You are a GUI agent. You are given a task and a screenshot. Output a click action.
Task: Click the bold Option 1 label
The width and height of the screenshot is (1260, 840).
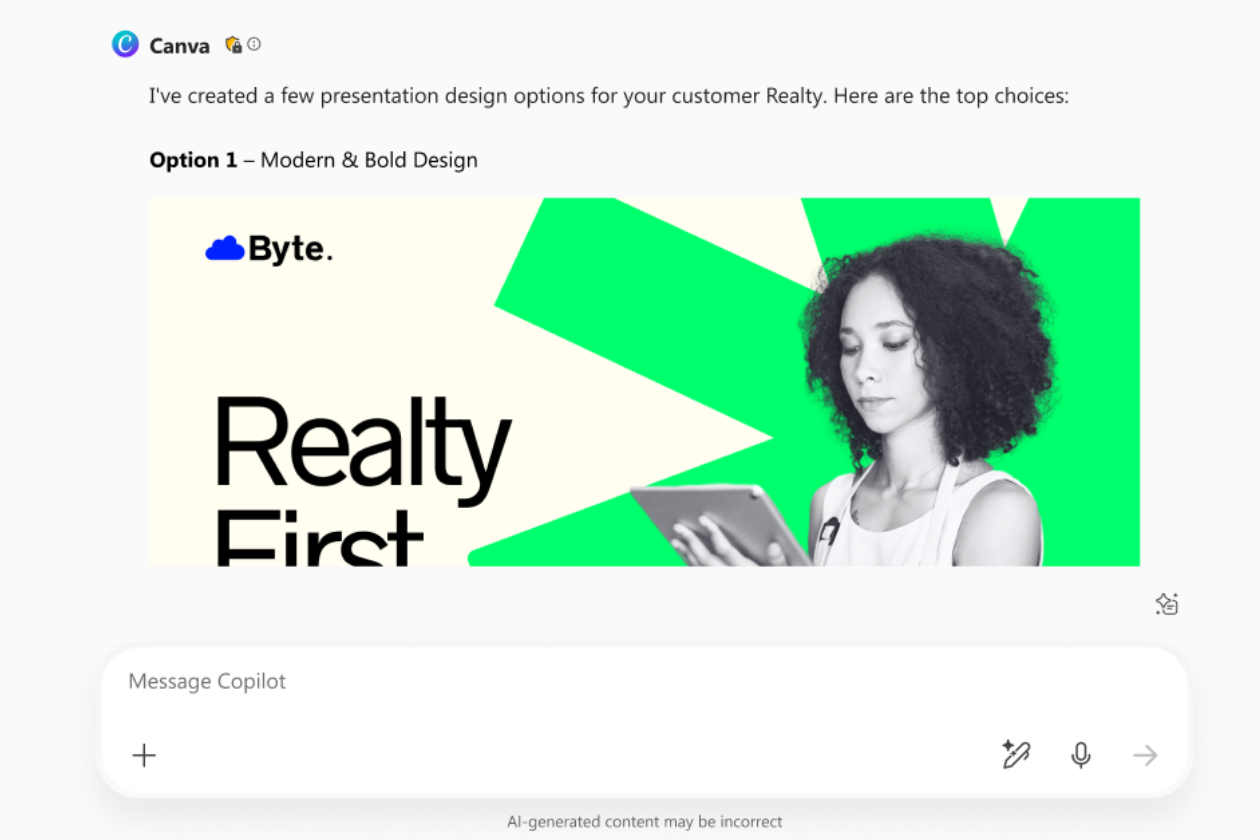click(x=194, y=160)
